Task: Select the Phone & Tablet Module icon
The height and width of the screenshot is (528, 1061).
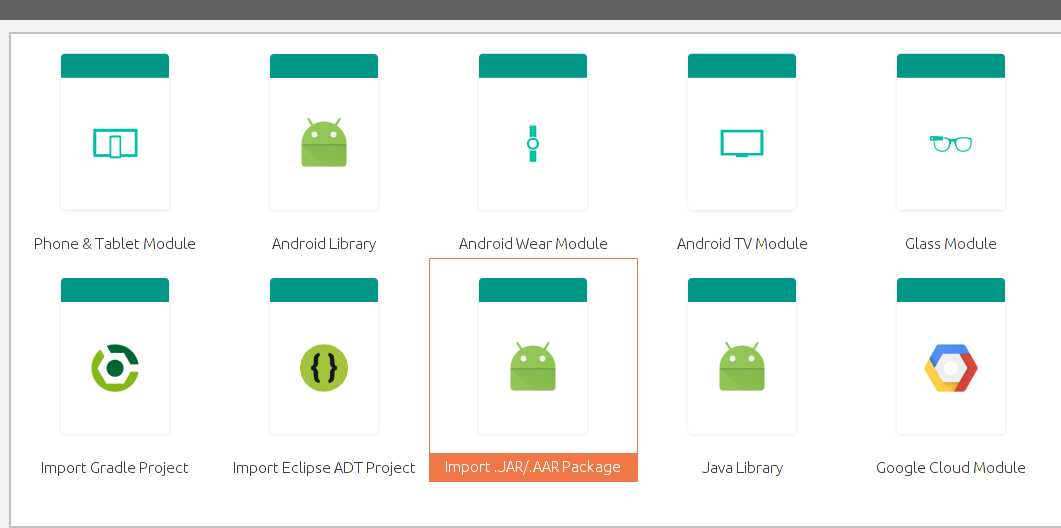Action: pos(115,144)
